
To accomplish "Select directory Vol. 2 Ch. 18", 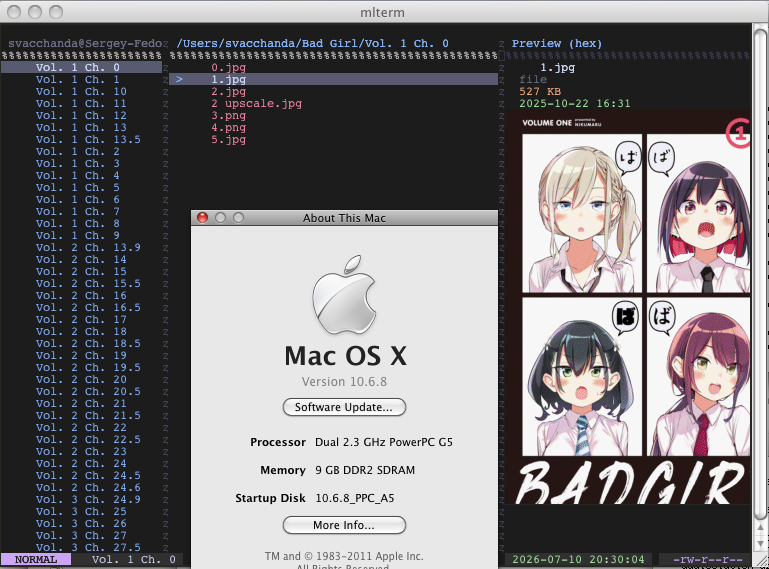I will [81, 332].
